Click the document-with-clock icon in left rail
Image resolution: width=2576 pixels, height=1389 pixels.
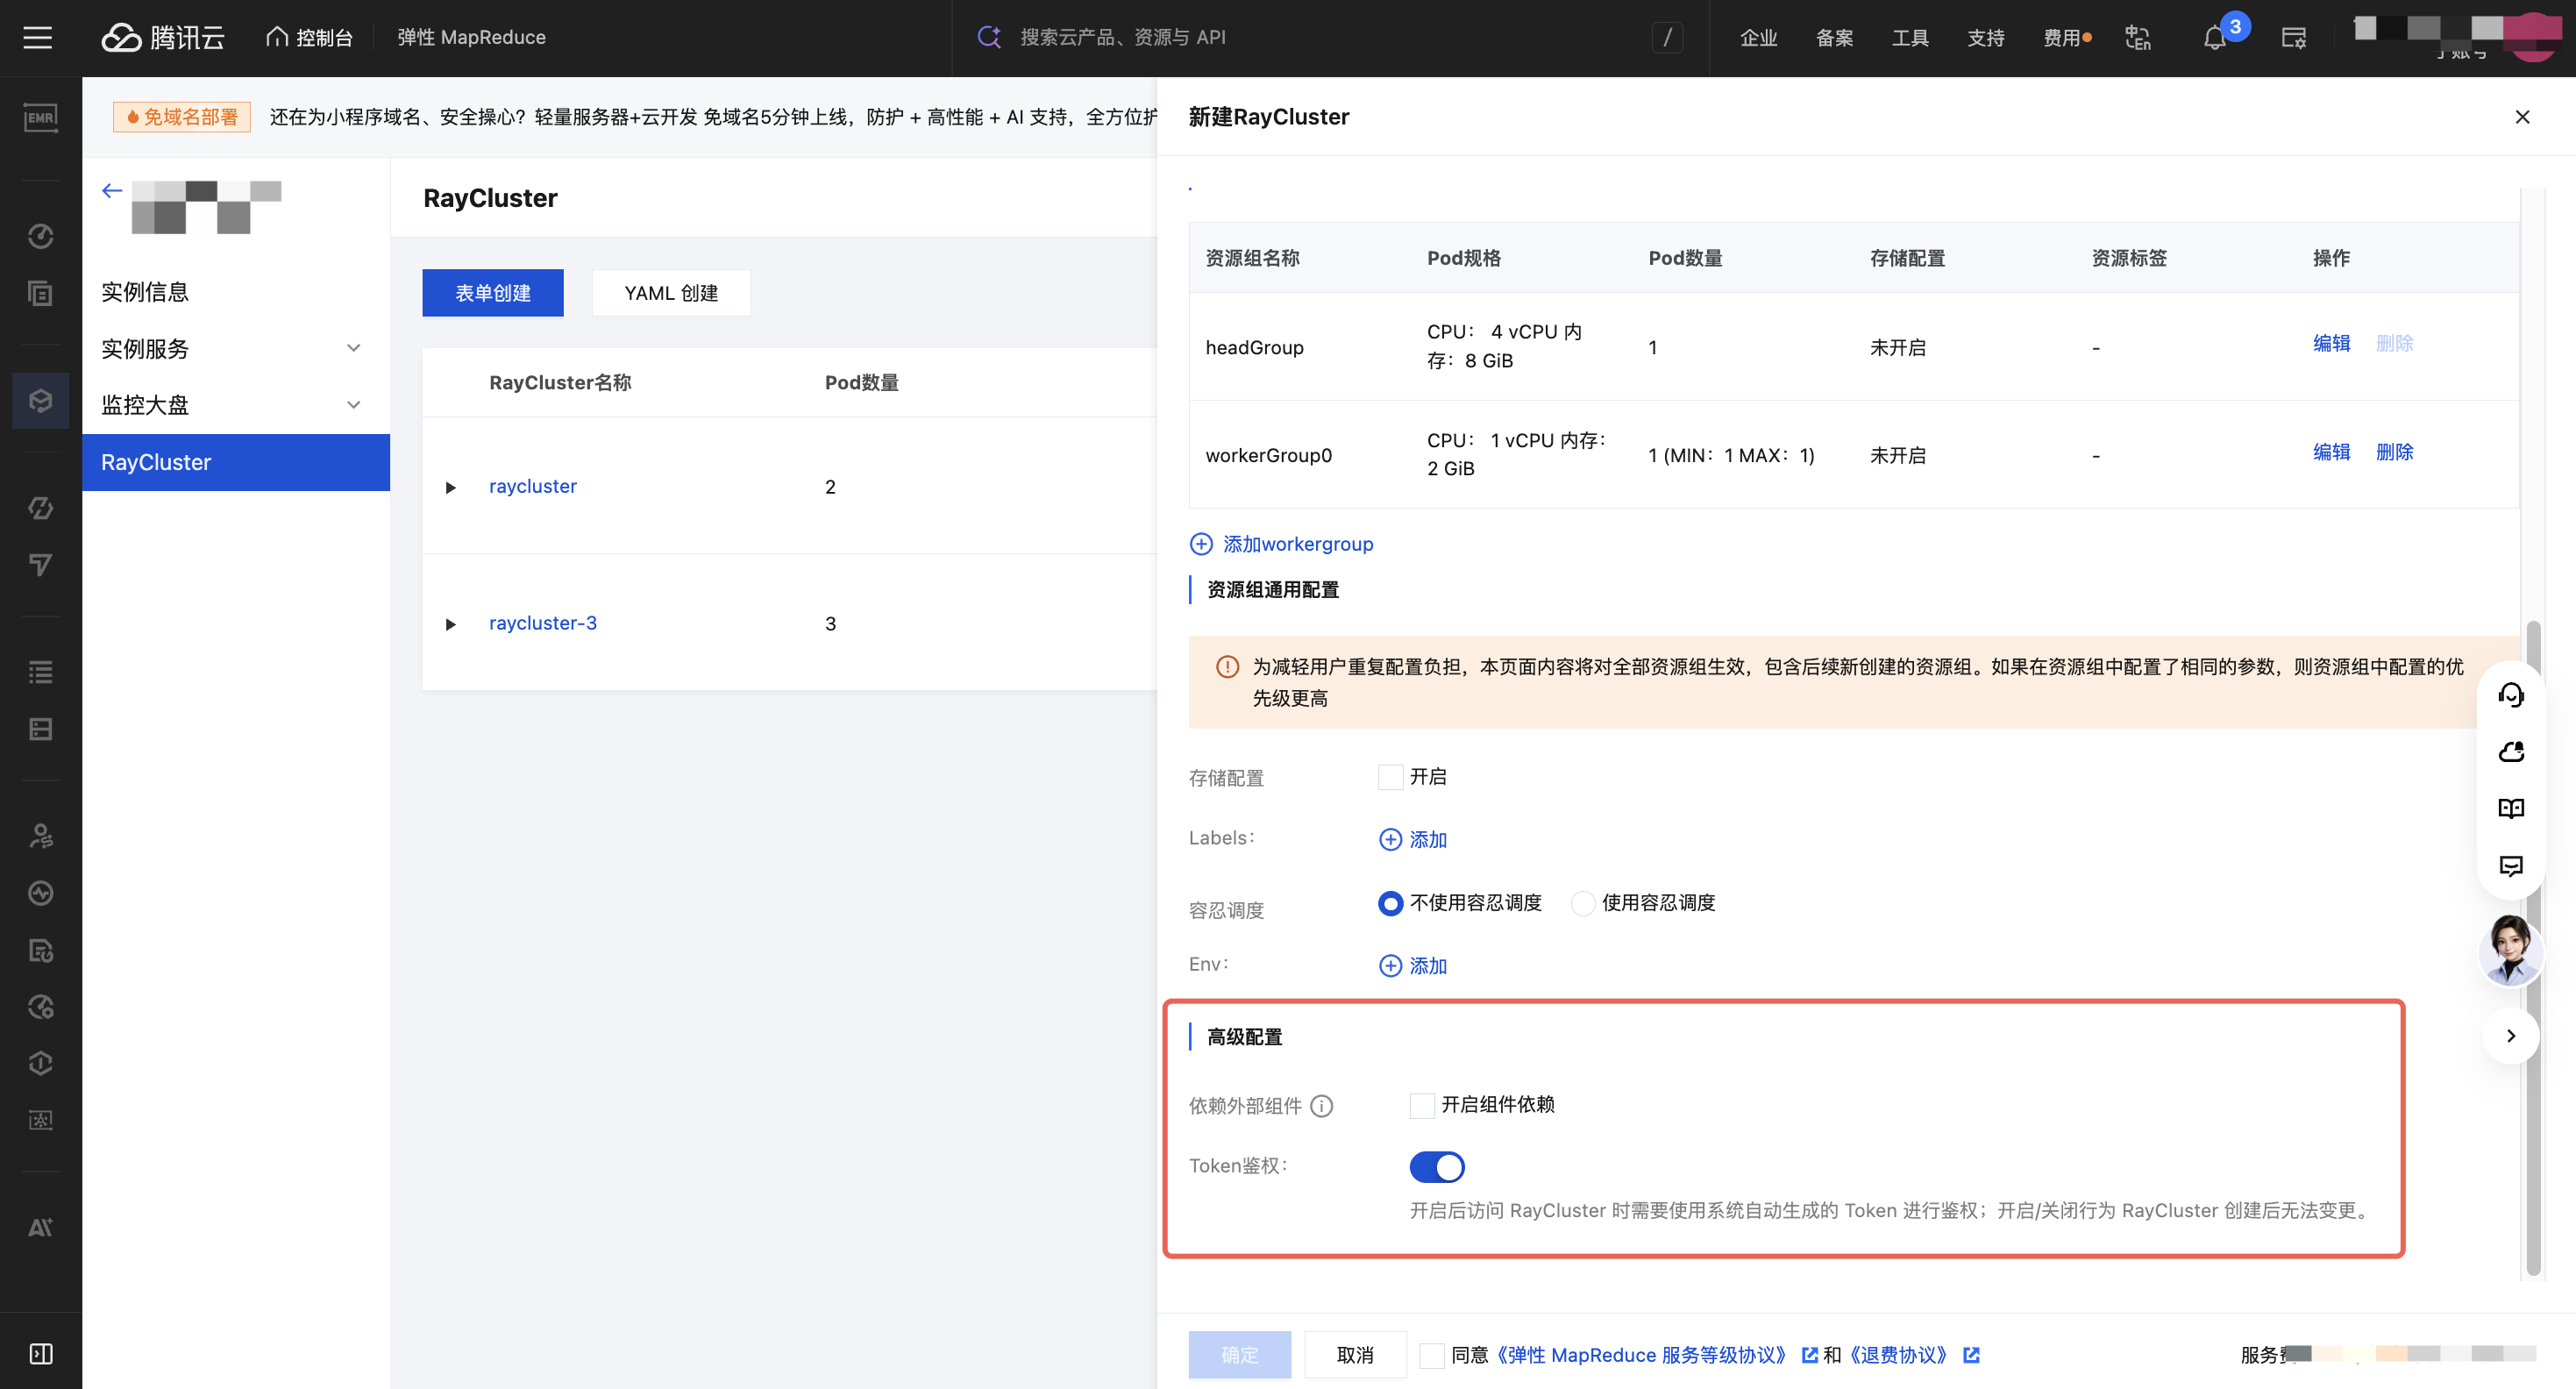tap(41, 950)
